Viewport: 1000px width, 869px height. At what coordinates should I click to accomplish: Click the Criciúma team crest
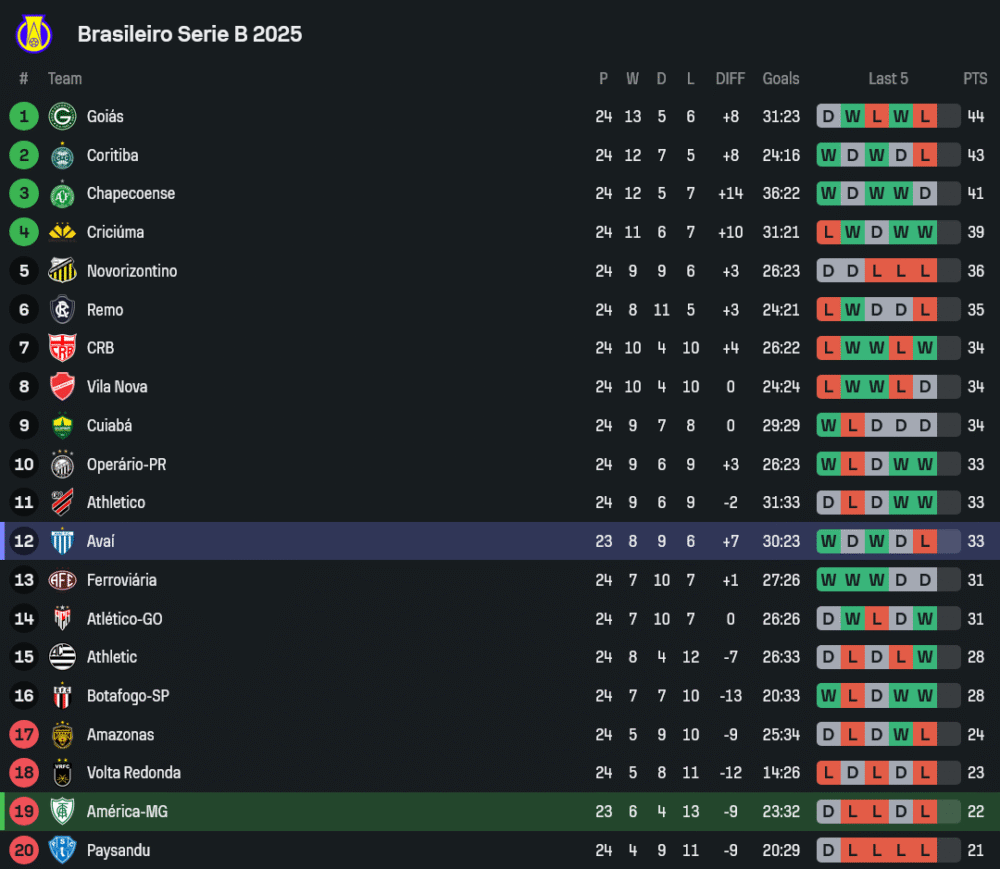(x=62, y=233)
